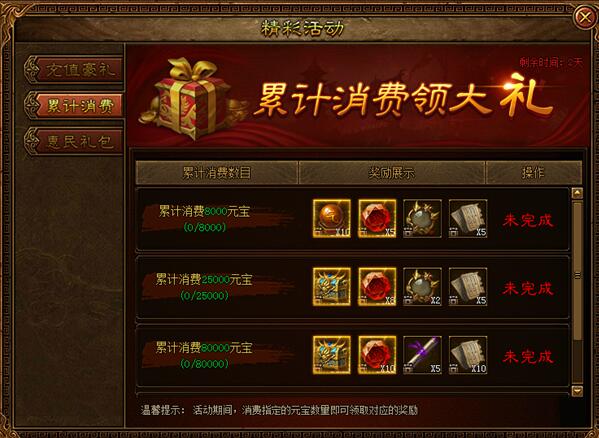
Task: Select the red gem reward in 25000 row
Action: point(377,287)
